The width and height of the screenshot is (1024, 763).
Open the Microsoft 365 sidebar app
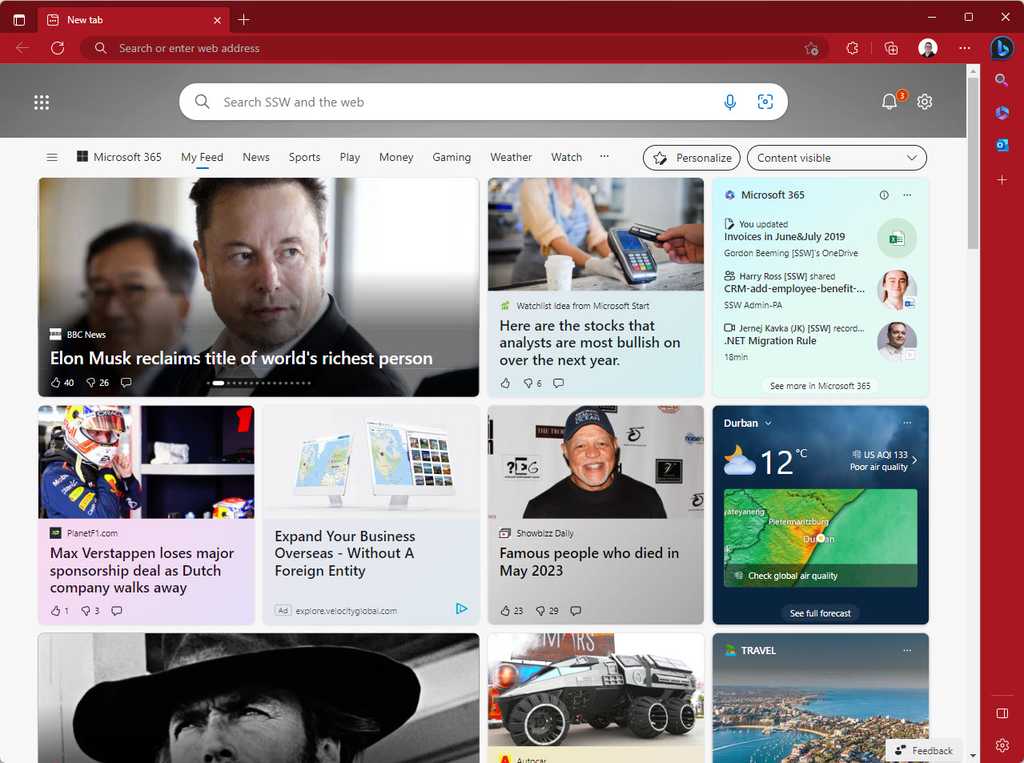pyautogui.click(x=1002, y=112)
